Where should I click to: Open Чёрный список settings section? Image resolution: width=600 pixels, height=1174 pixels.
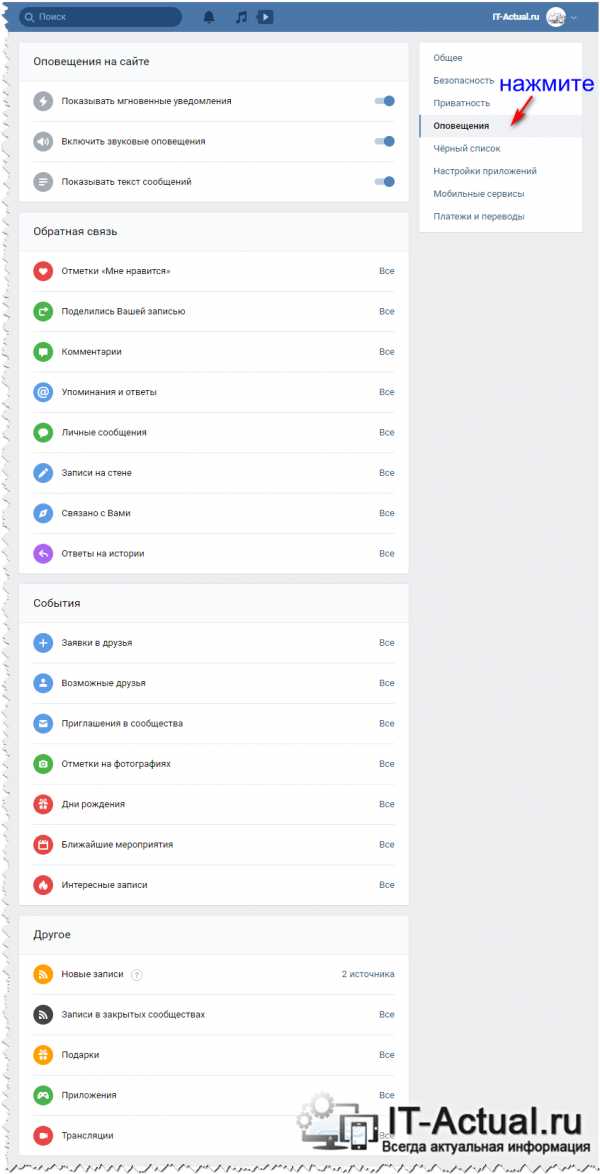pos(467,149)
